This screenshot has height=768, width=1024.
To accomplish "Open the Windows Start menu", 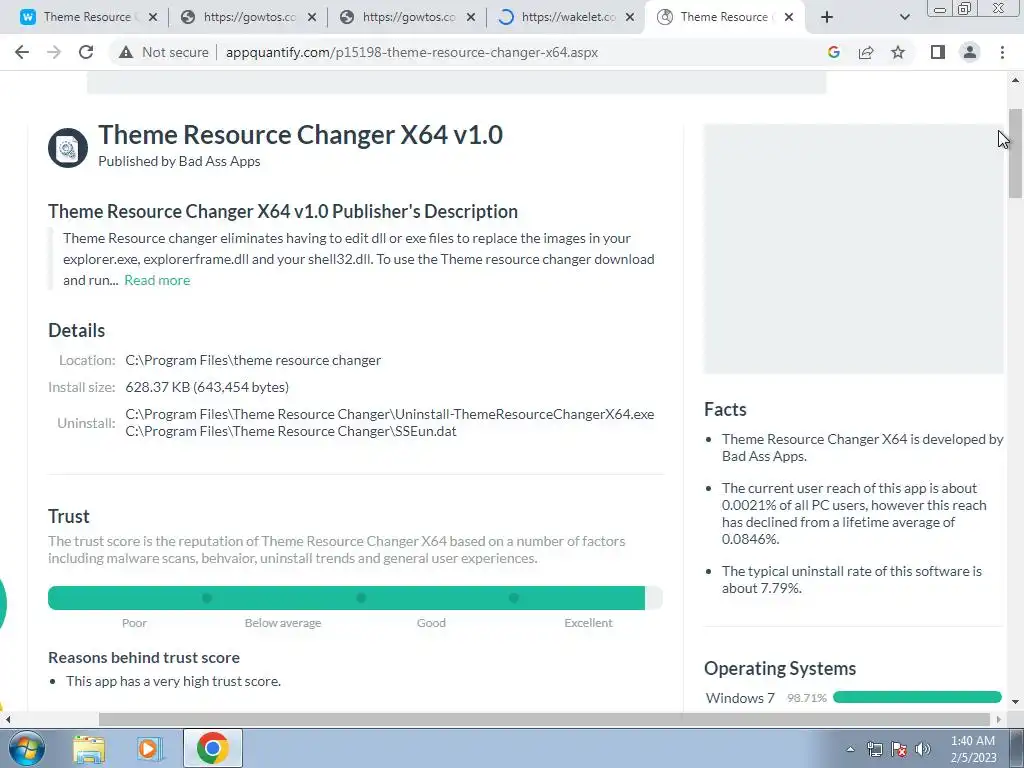I will tap(26, 748).
